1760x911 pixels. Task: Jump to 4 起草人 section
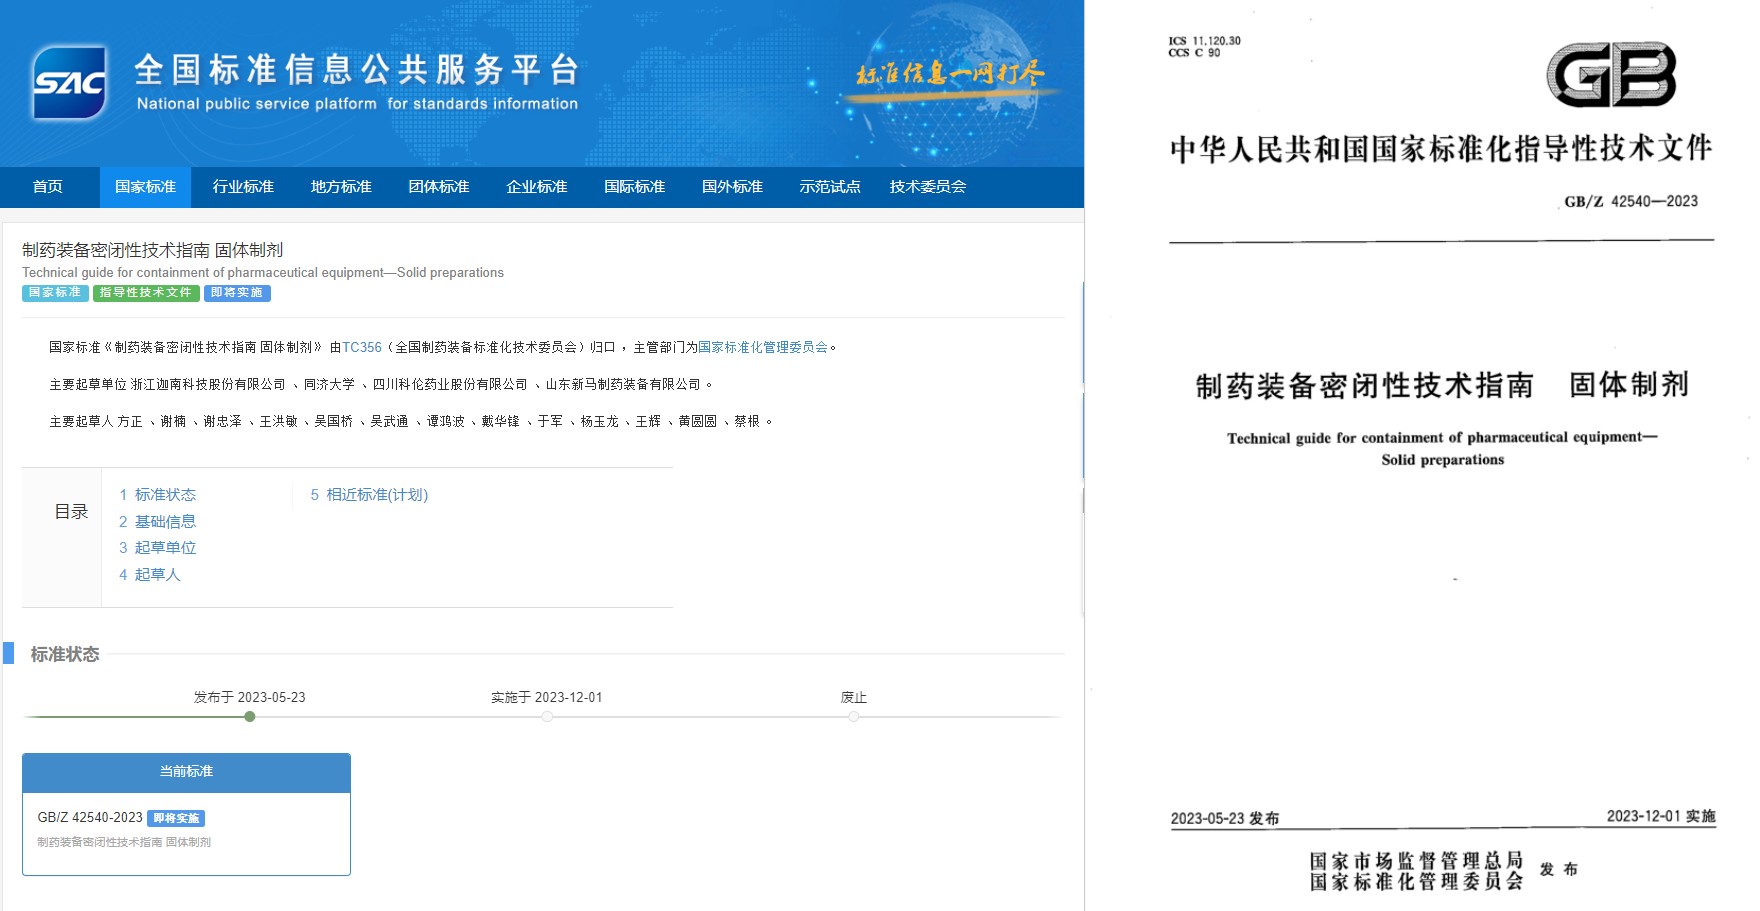pyautogui.click(x=150, y=575)
